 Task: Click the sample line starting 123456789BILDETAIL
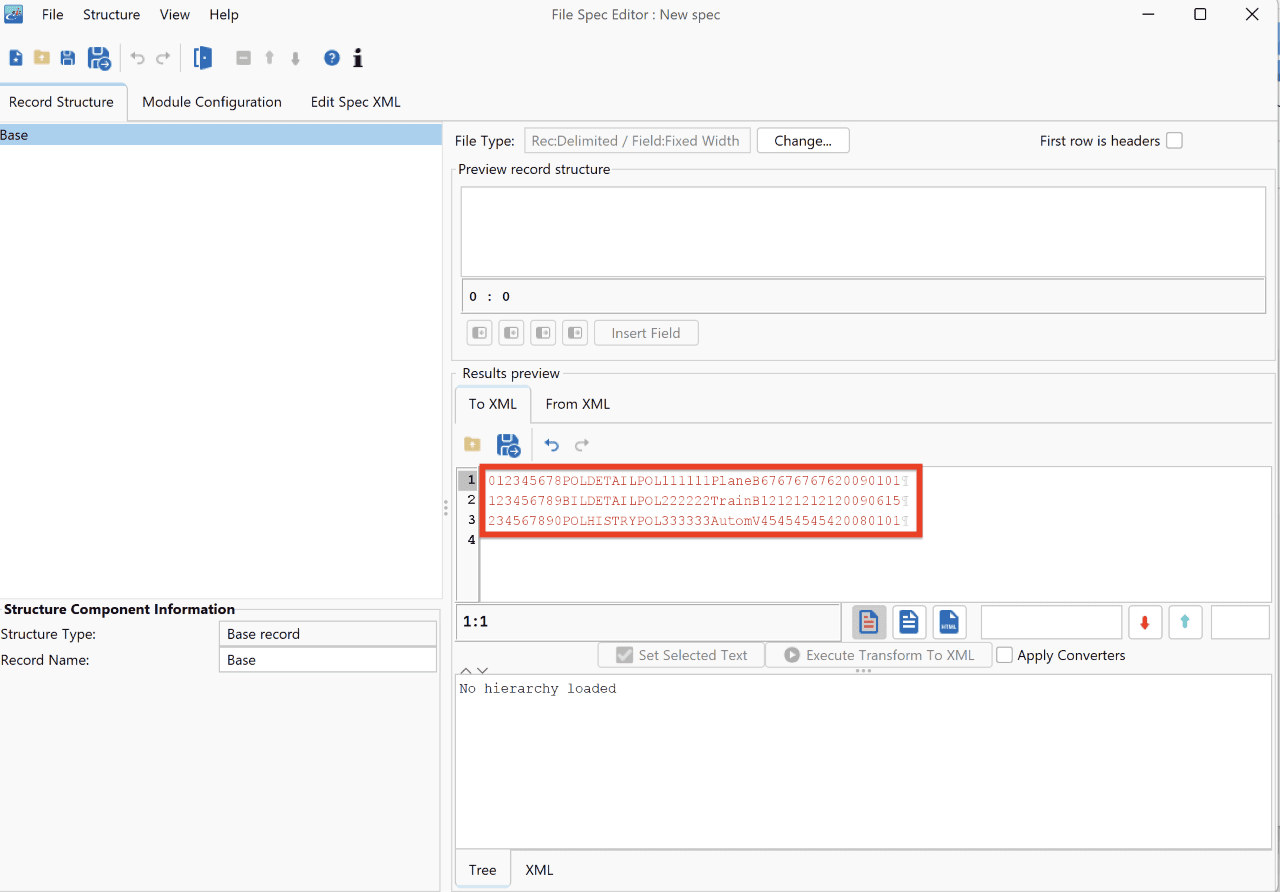coord(697,500)
